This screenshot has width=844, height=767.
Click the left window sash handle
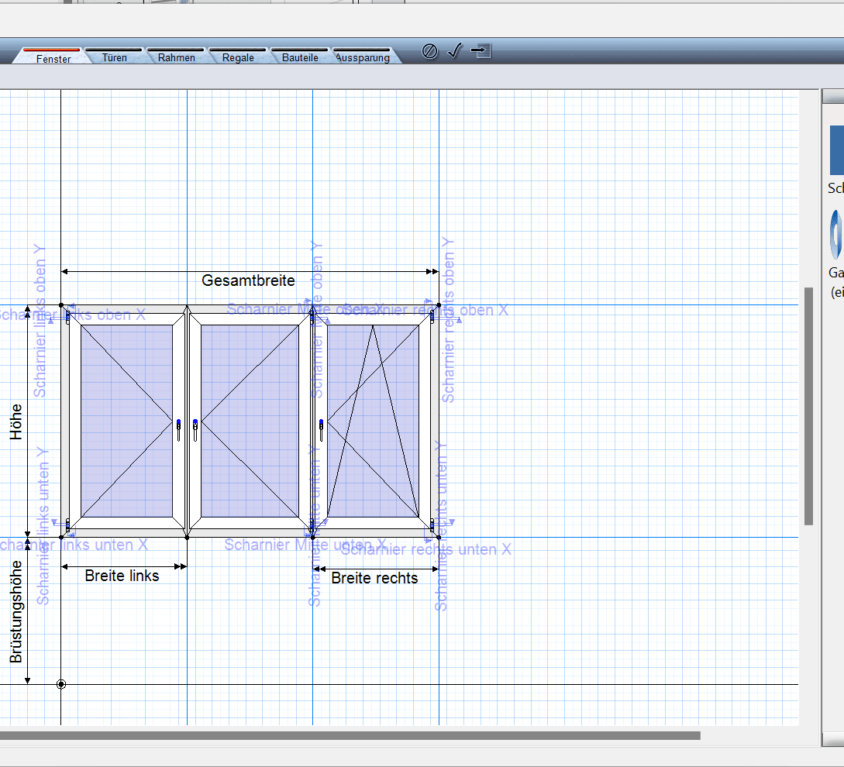point(179,430)
